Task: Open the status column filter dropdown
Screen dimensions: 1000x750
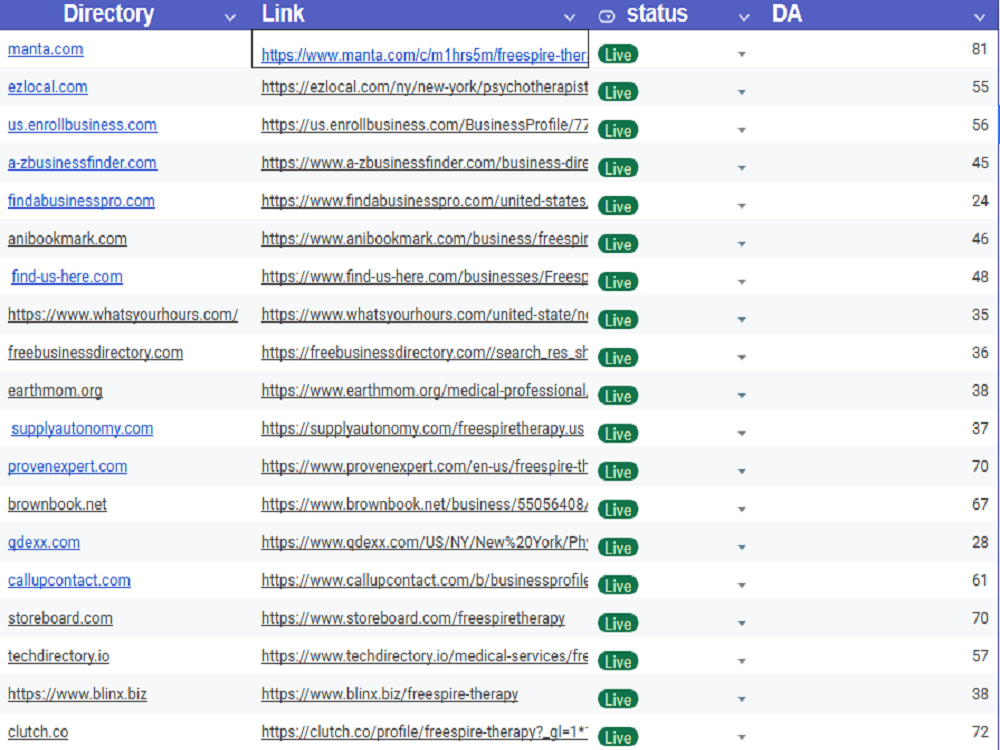Action: pyautogui.click(x=744, y=18)
